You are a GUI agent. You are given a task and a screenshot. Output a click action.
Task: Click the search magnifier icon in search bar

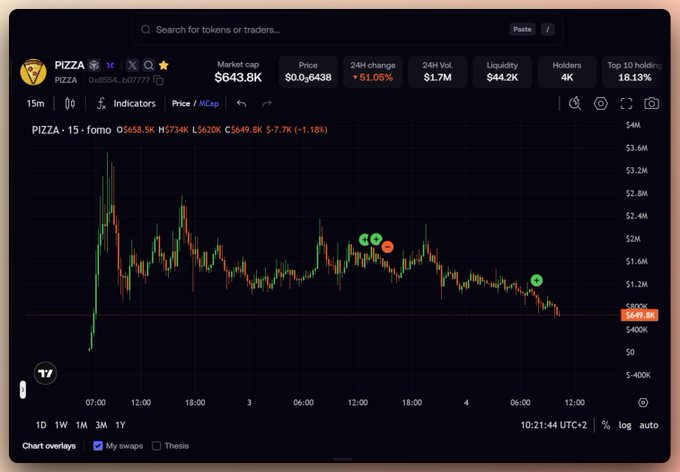coord(146,30)
